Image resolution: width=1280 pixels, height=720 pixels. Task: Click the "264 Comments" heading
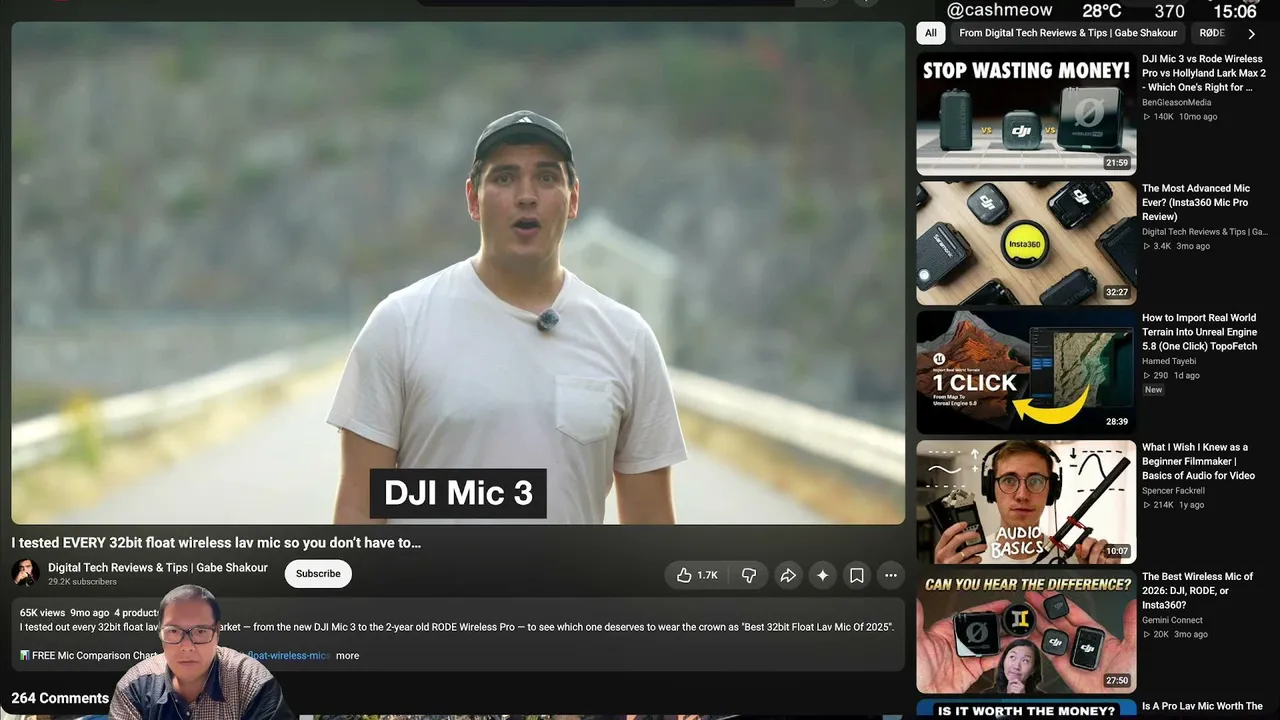pyautogui.click(x=60, y=698)
